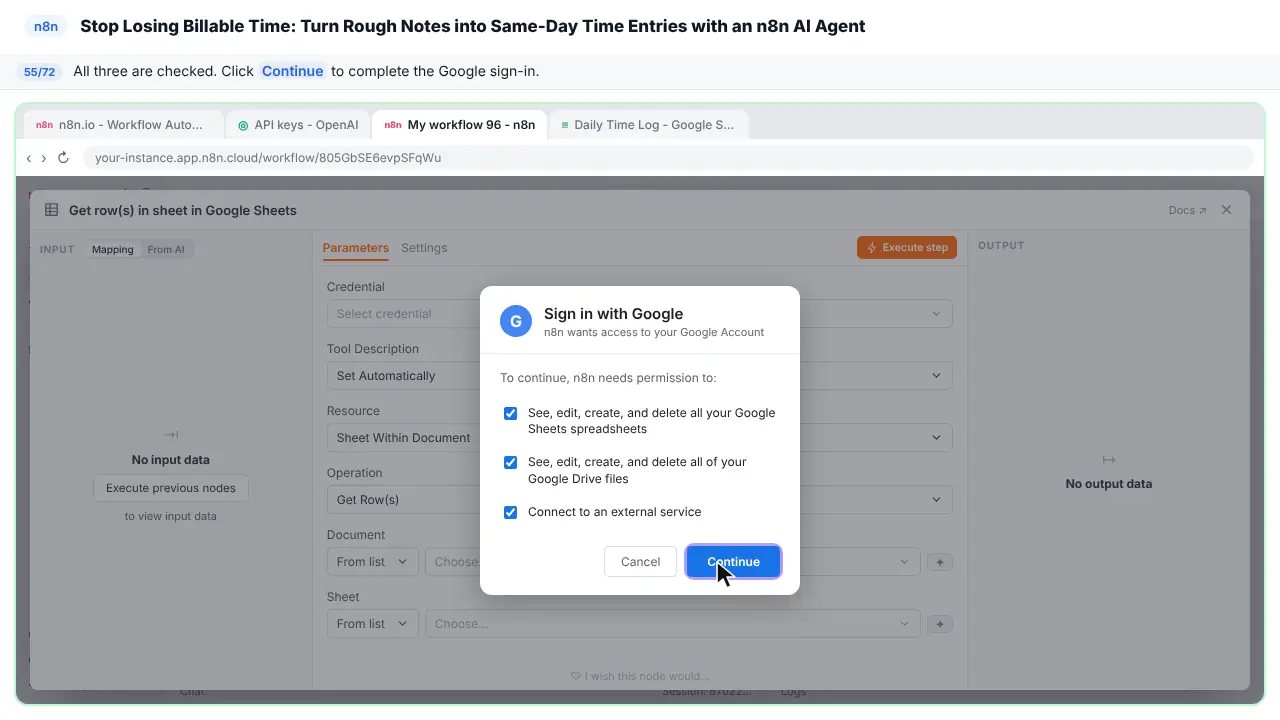Toggle the Connect to an external service checkbox

[510, 512]
